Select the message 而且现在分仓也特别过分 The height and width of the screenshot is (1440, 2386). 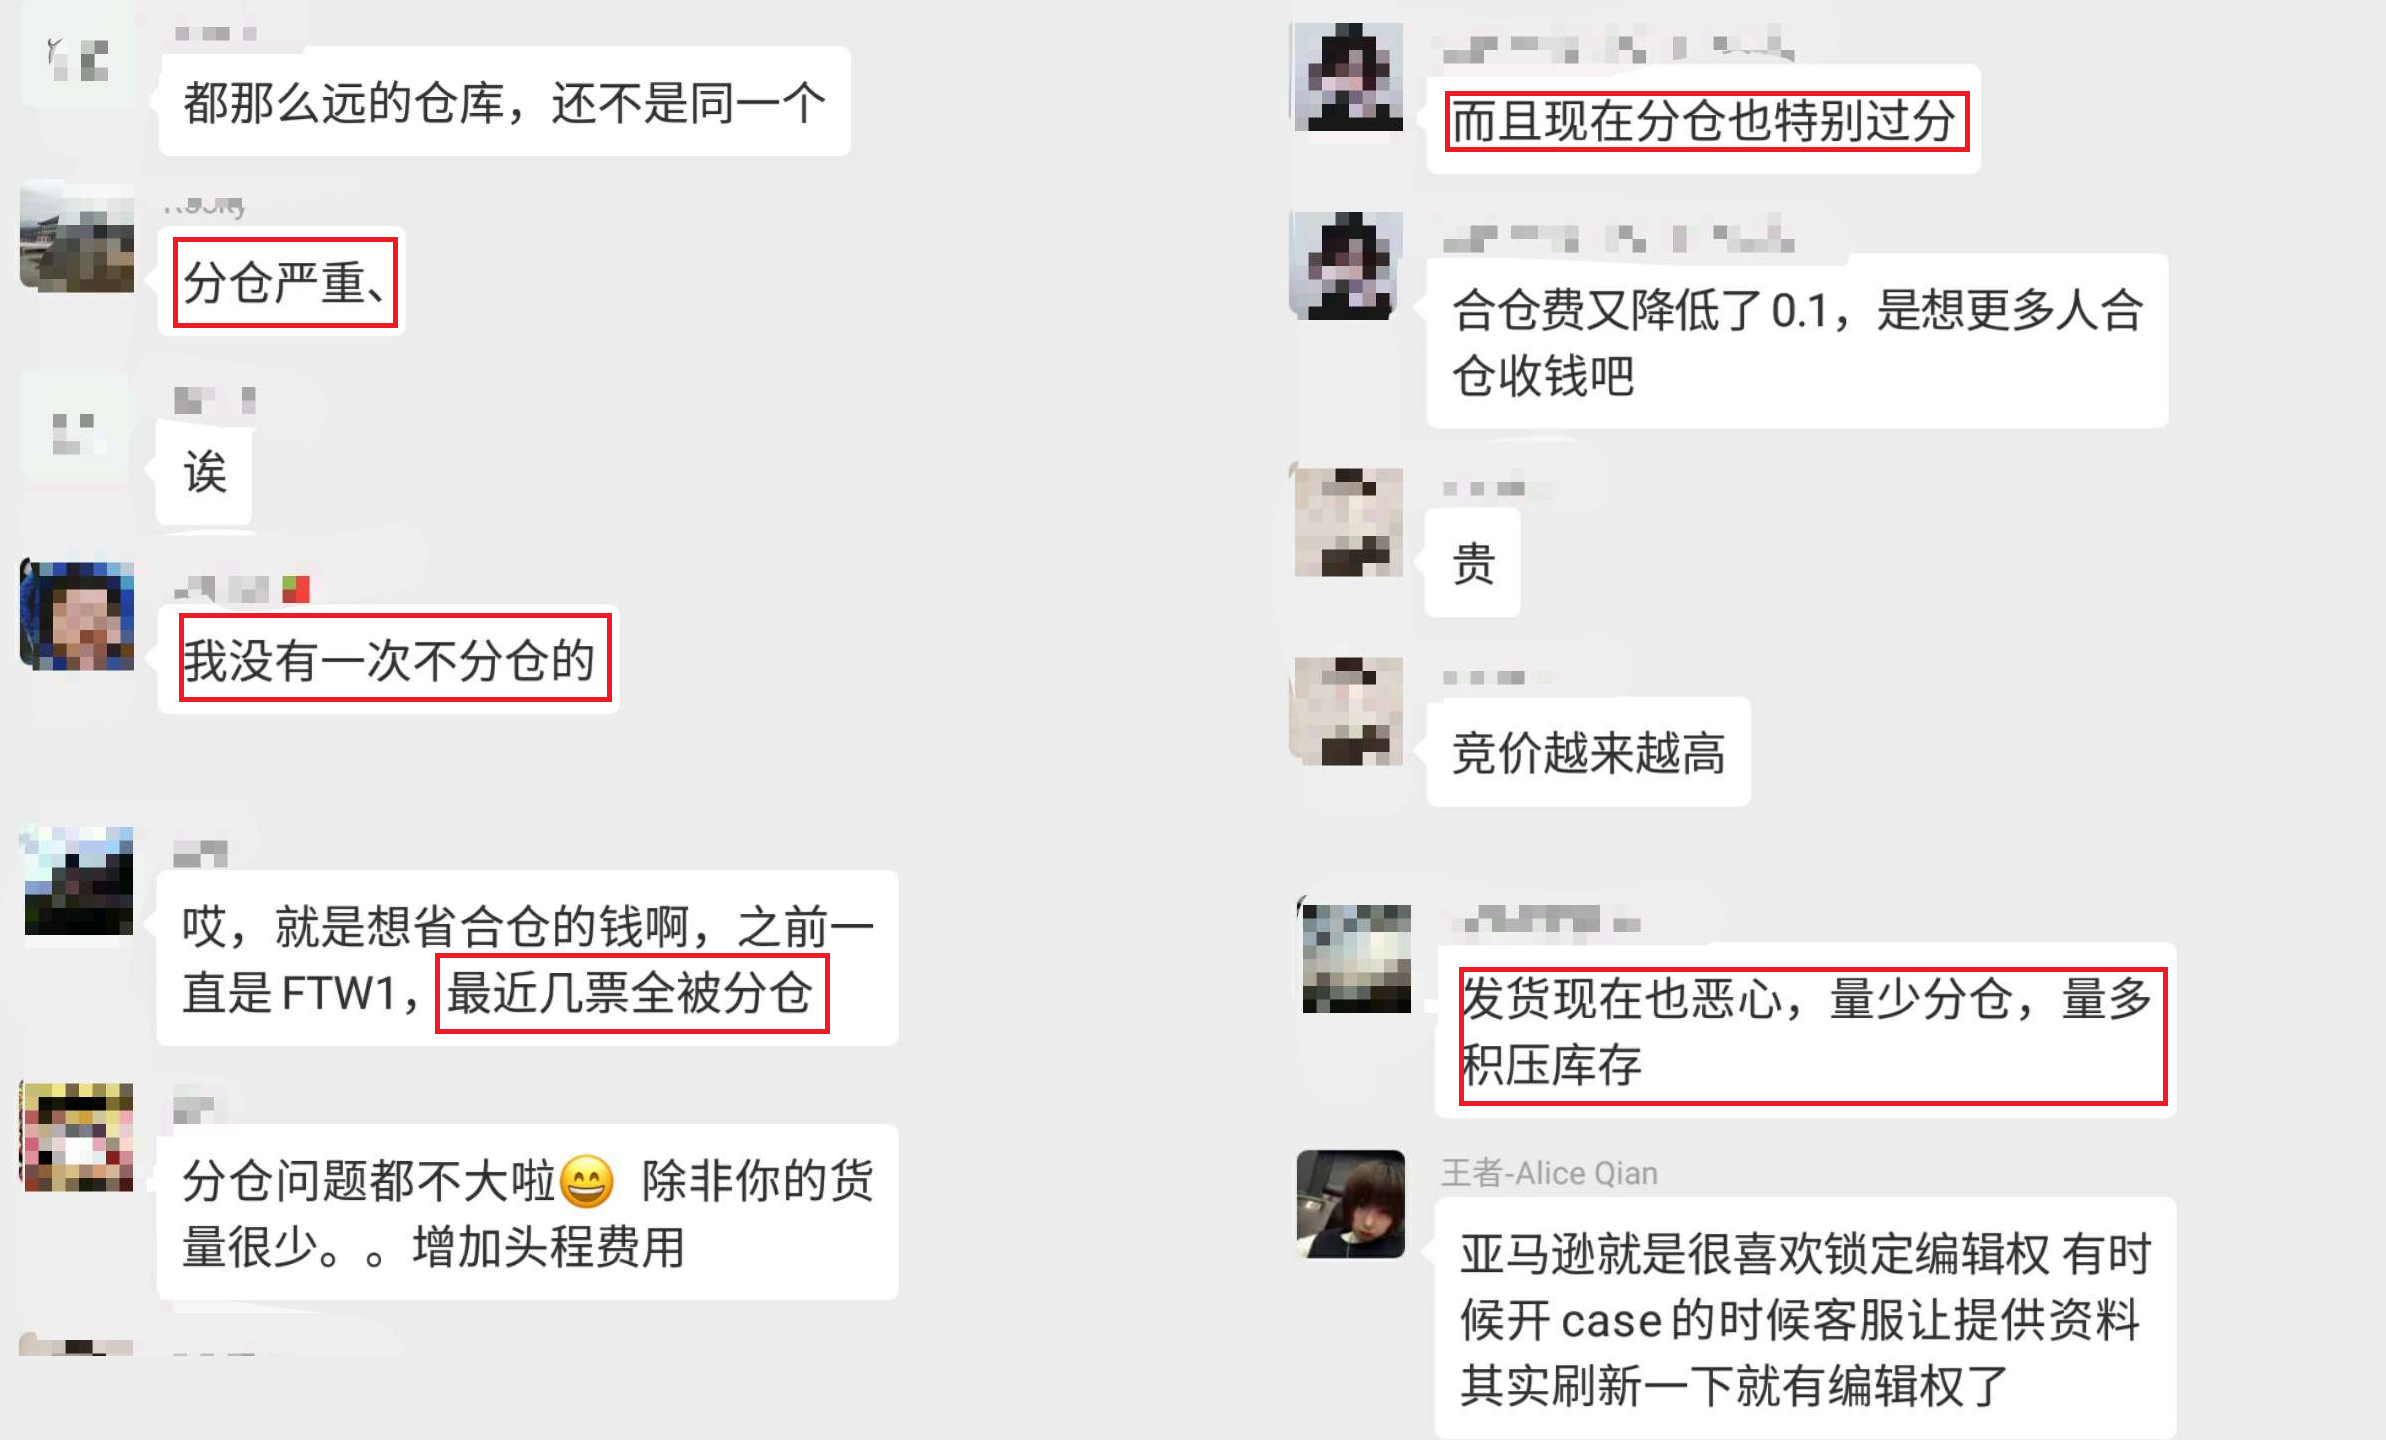[x=1706, y=121]
